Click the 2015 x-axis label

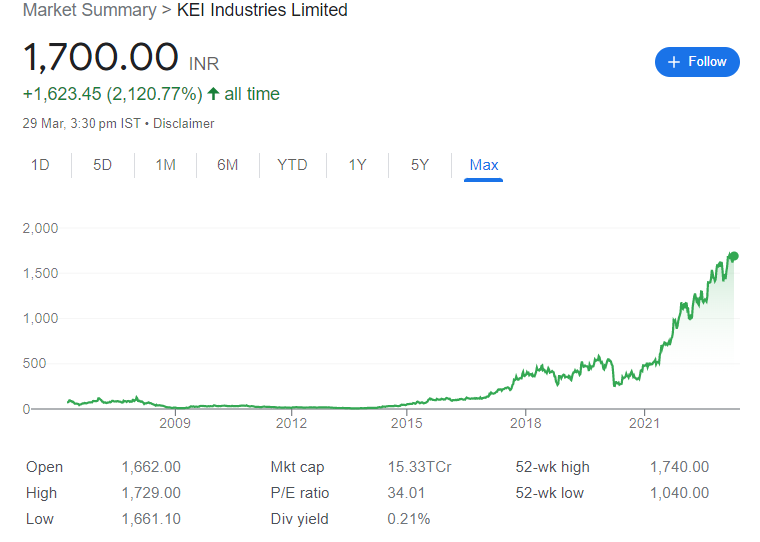pos(407,423)
